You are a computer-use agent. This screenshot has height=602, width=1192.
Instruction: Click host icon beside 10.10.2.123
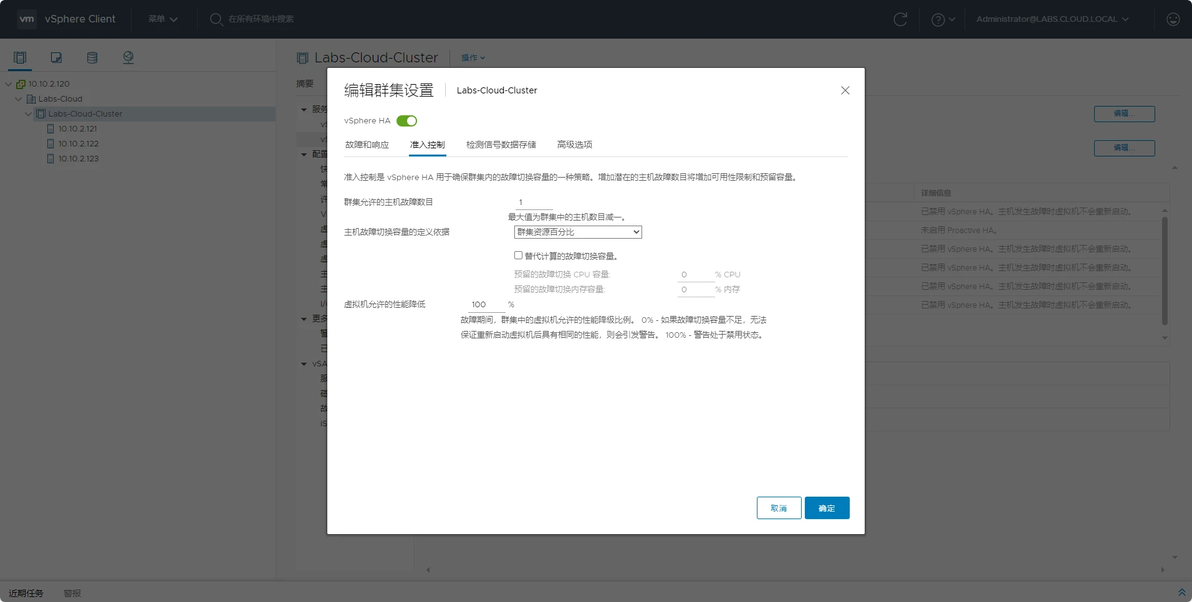[x=51, y=159]
